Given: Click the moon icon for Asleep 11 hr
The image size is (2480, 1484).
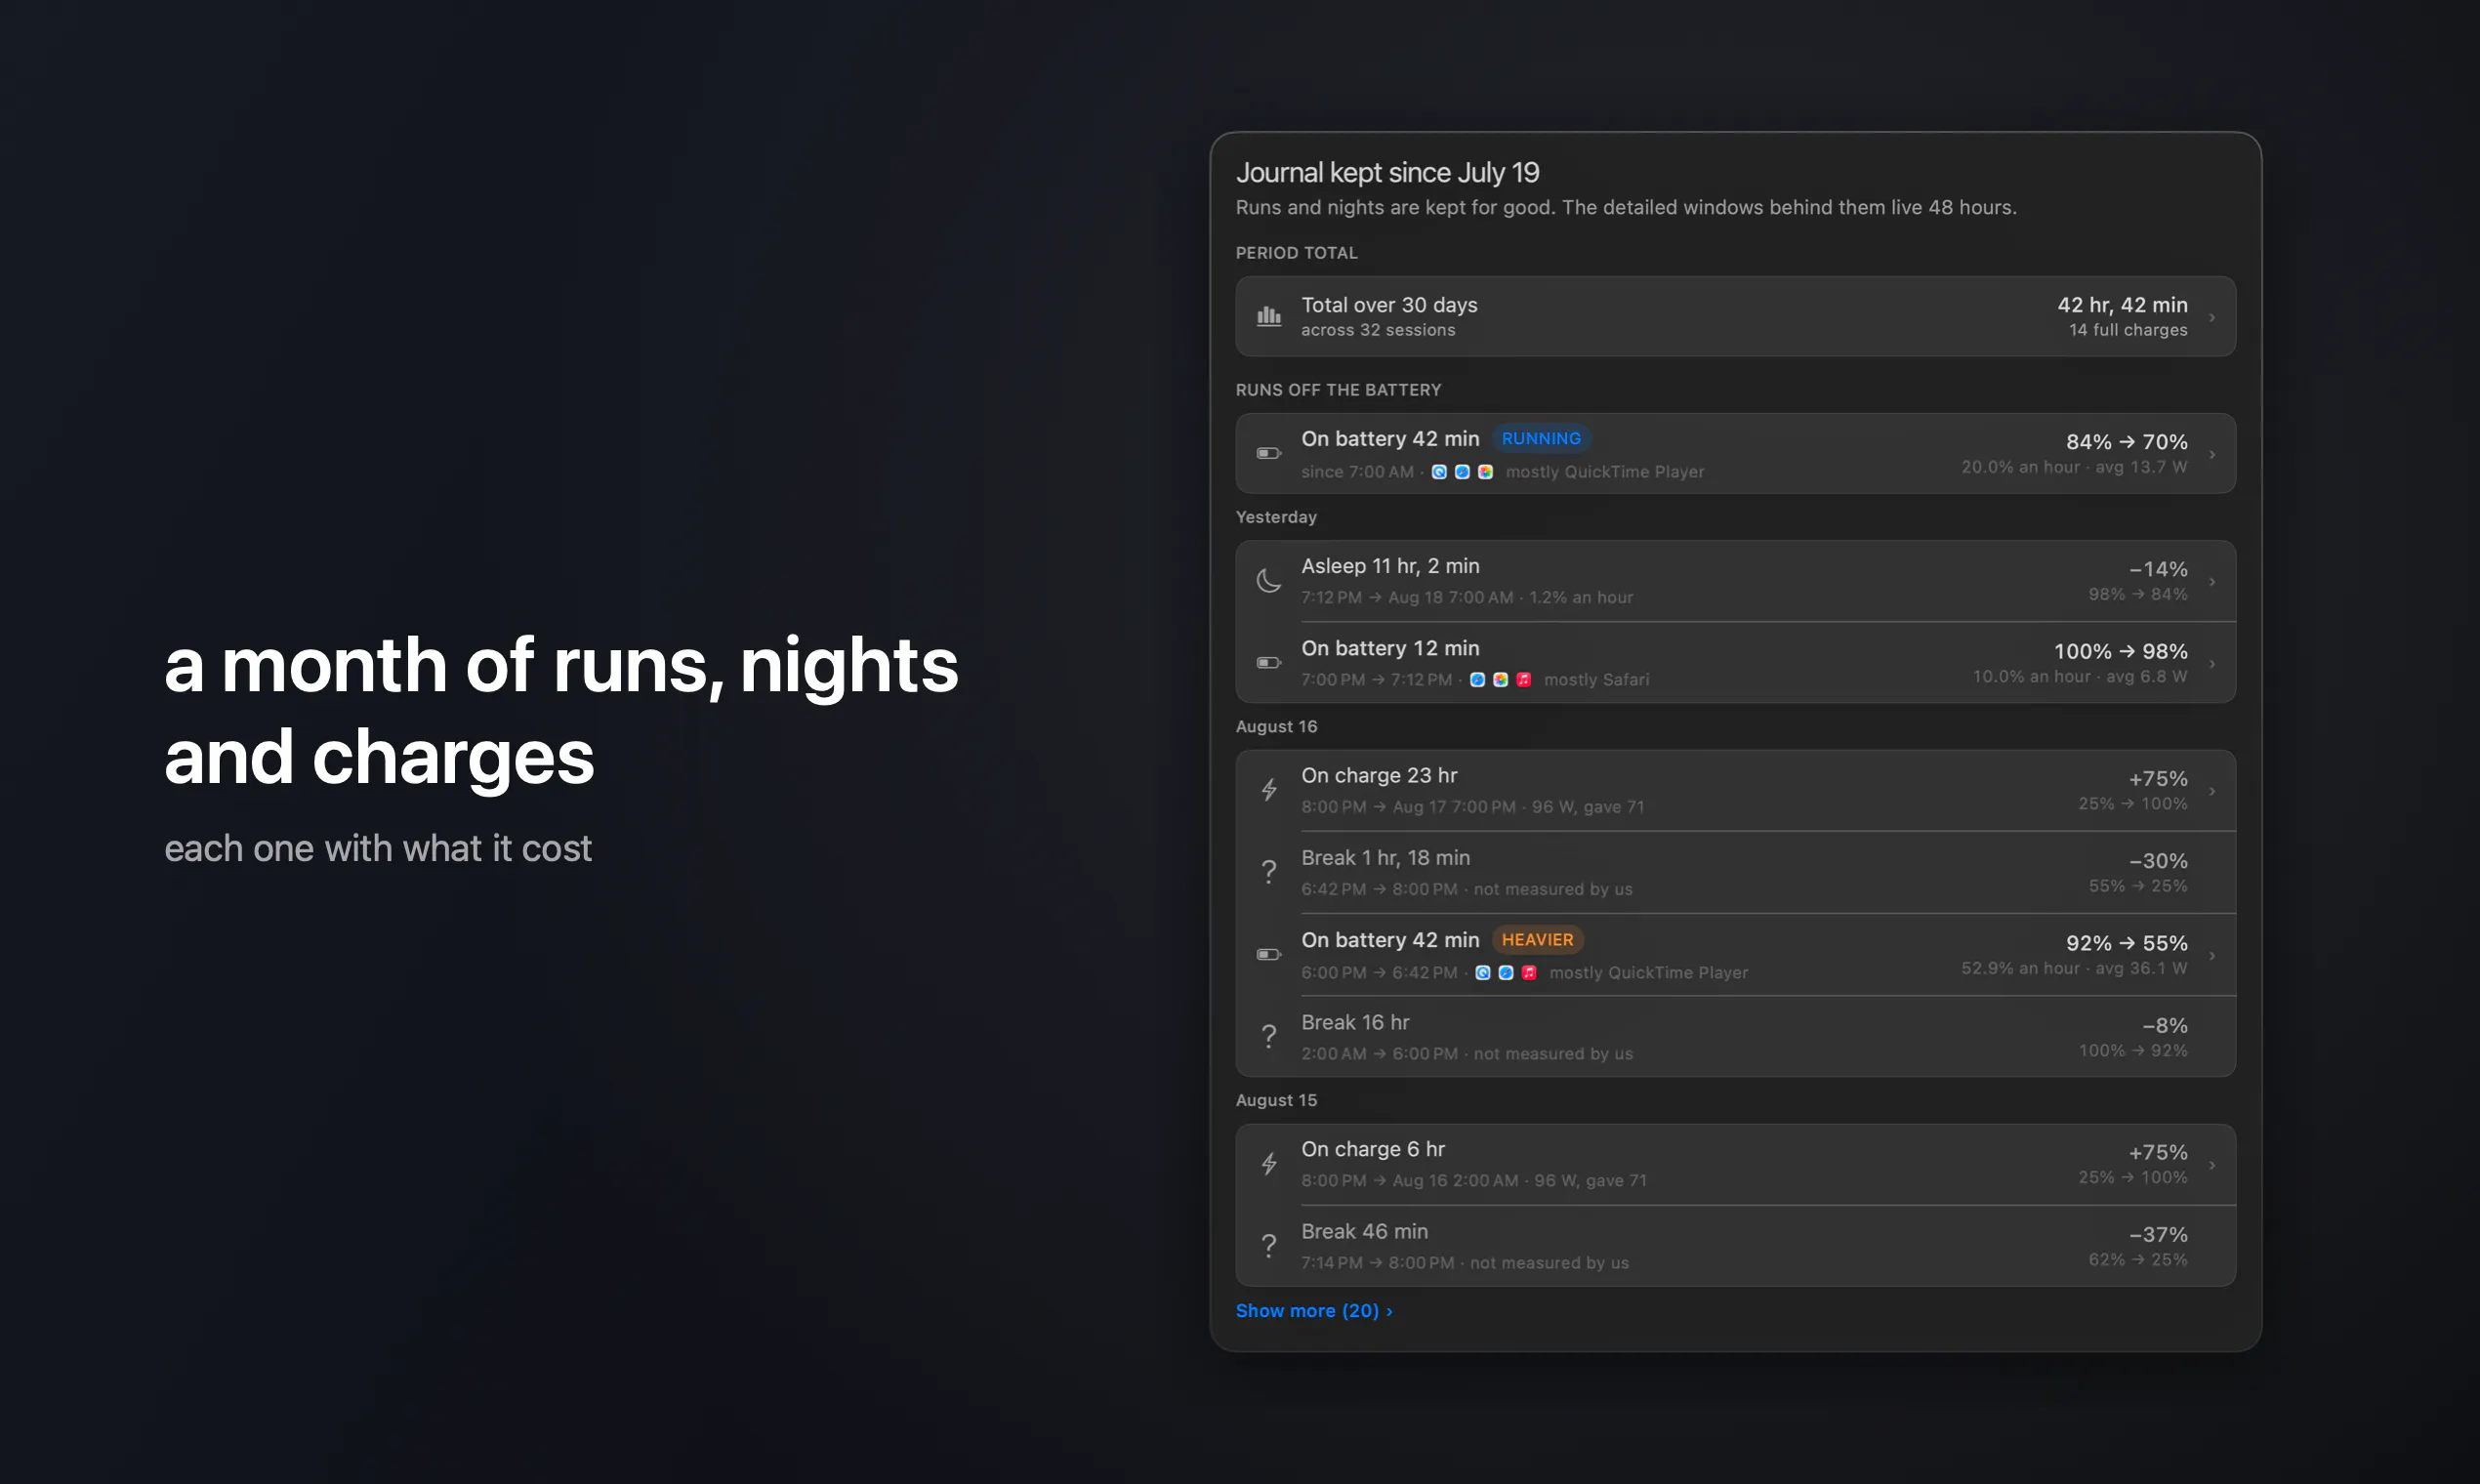Looking at the screenshot, I should click(x=1269, y=581).
